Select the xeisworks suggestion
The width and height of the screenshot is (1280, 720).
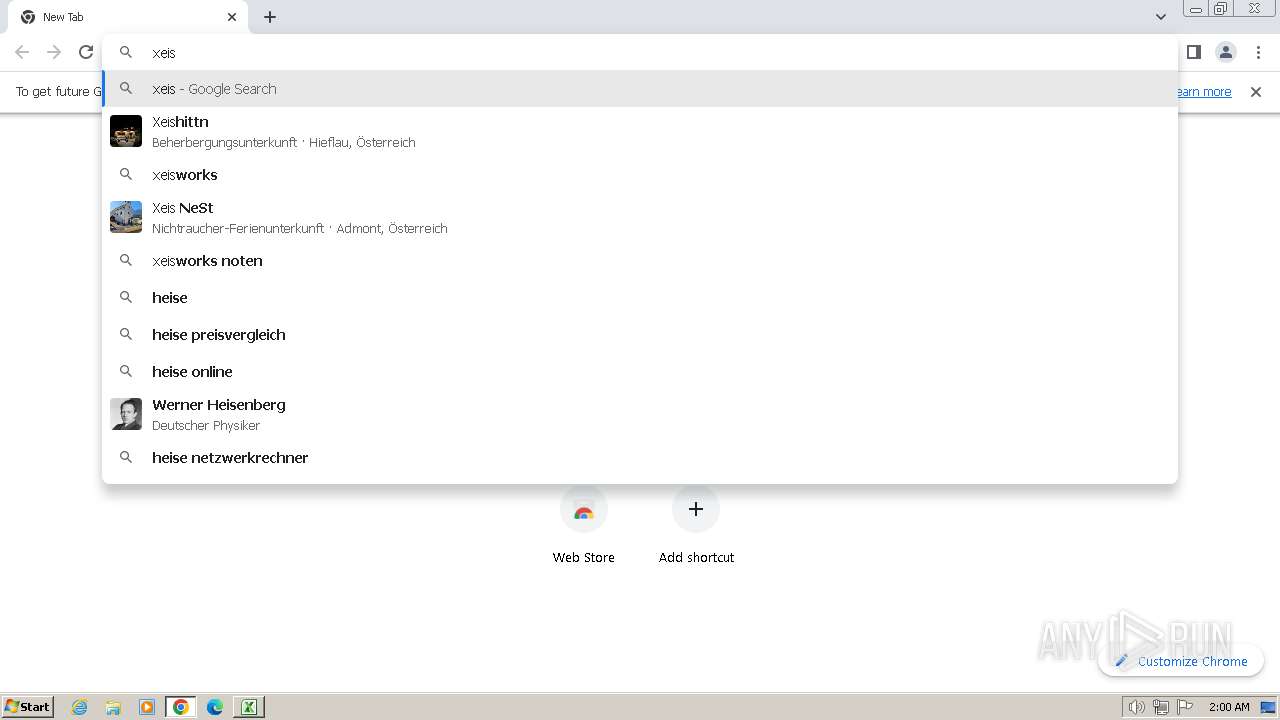[x=640, y=175]
